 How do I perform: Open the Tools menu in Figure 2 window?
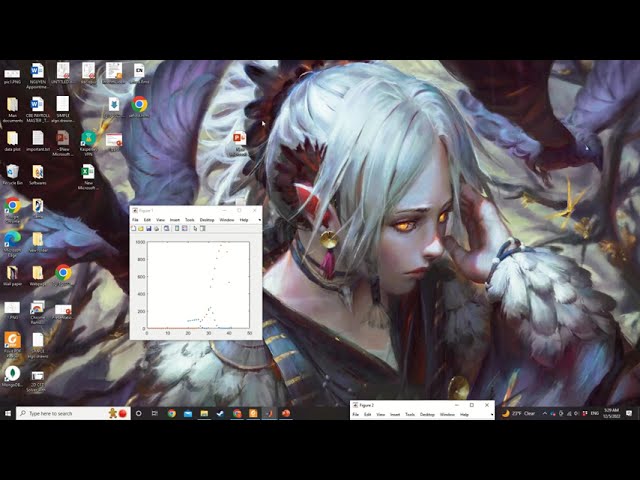[410, 415]
